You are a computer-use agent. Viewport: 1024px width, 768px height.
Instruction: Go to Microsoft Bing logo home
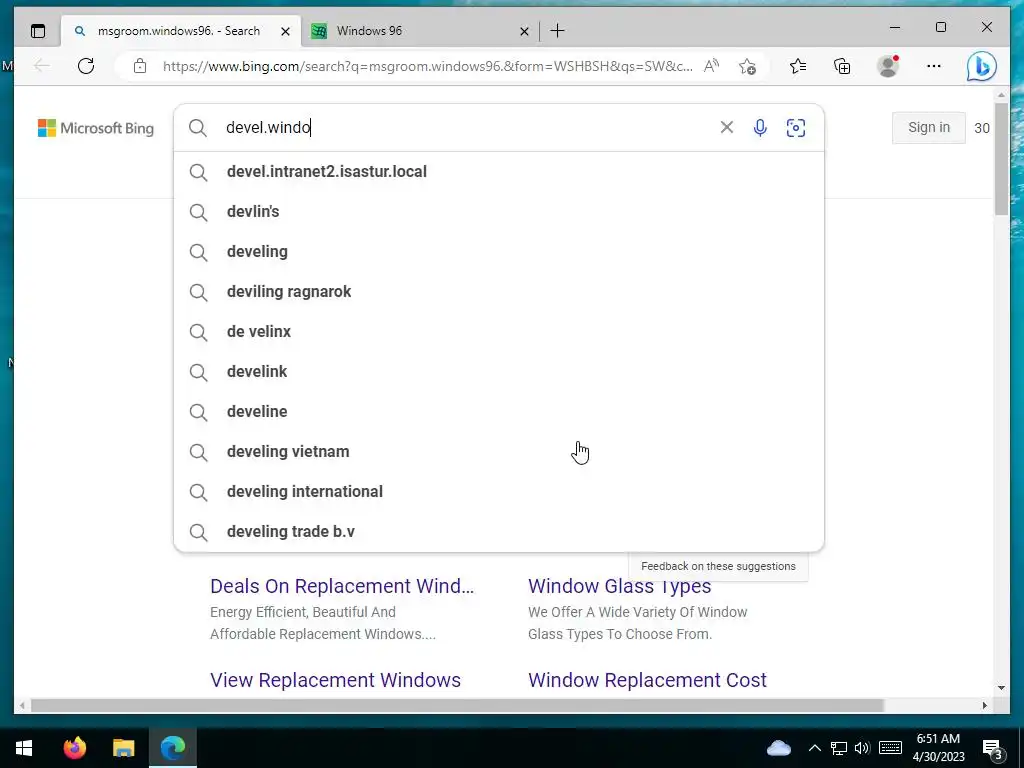point(96,128)
